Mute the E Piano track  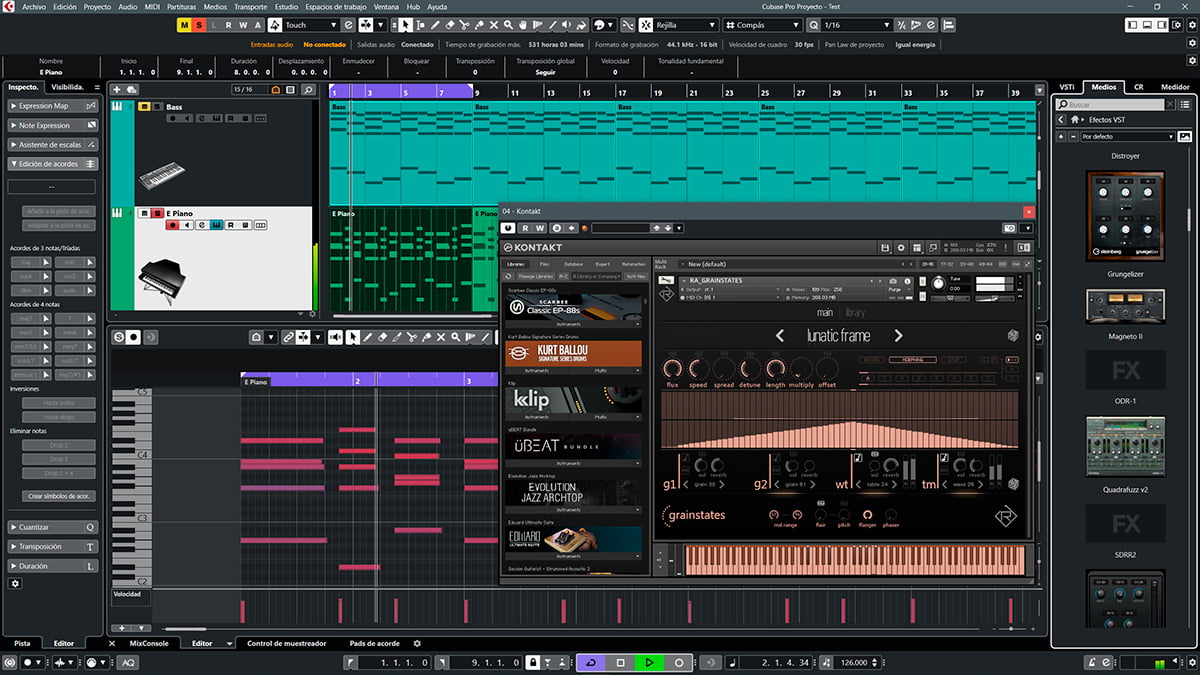tap(144, 213)
